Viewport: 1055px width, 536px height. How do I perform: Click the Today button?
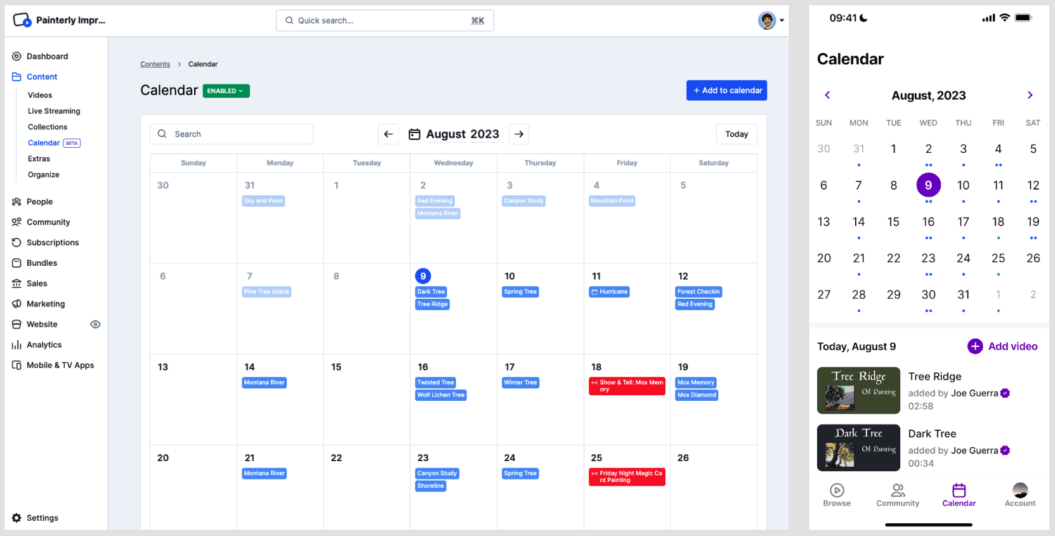click(x=737, y=134)
